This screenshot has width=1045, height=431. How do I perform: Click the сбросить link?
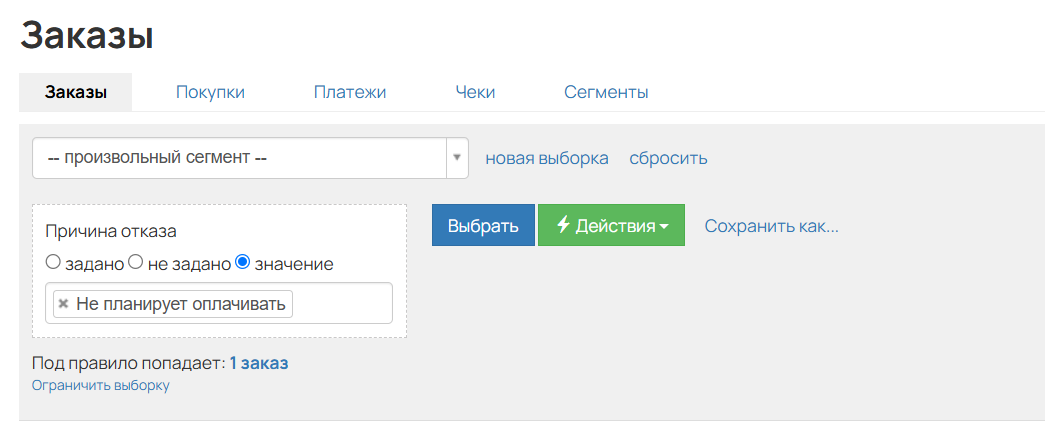coord(668,159)
